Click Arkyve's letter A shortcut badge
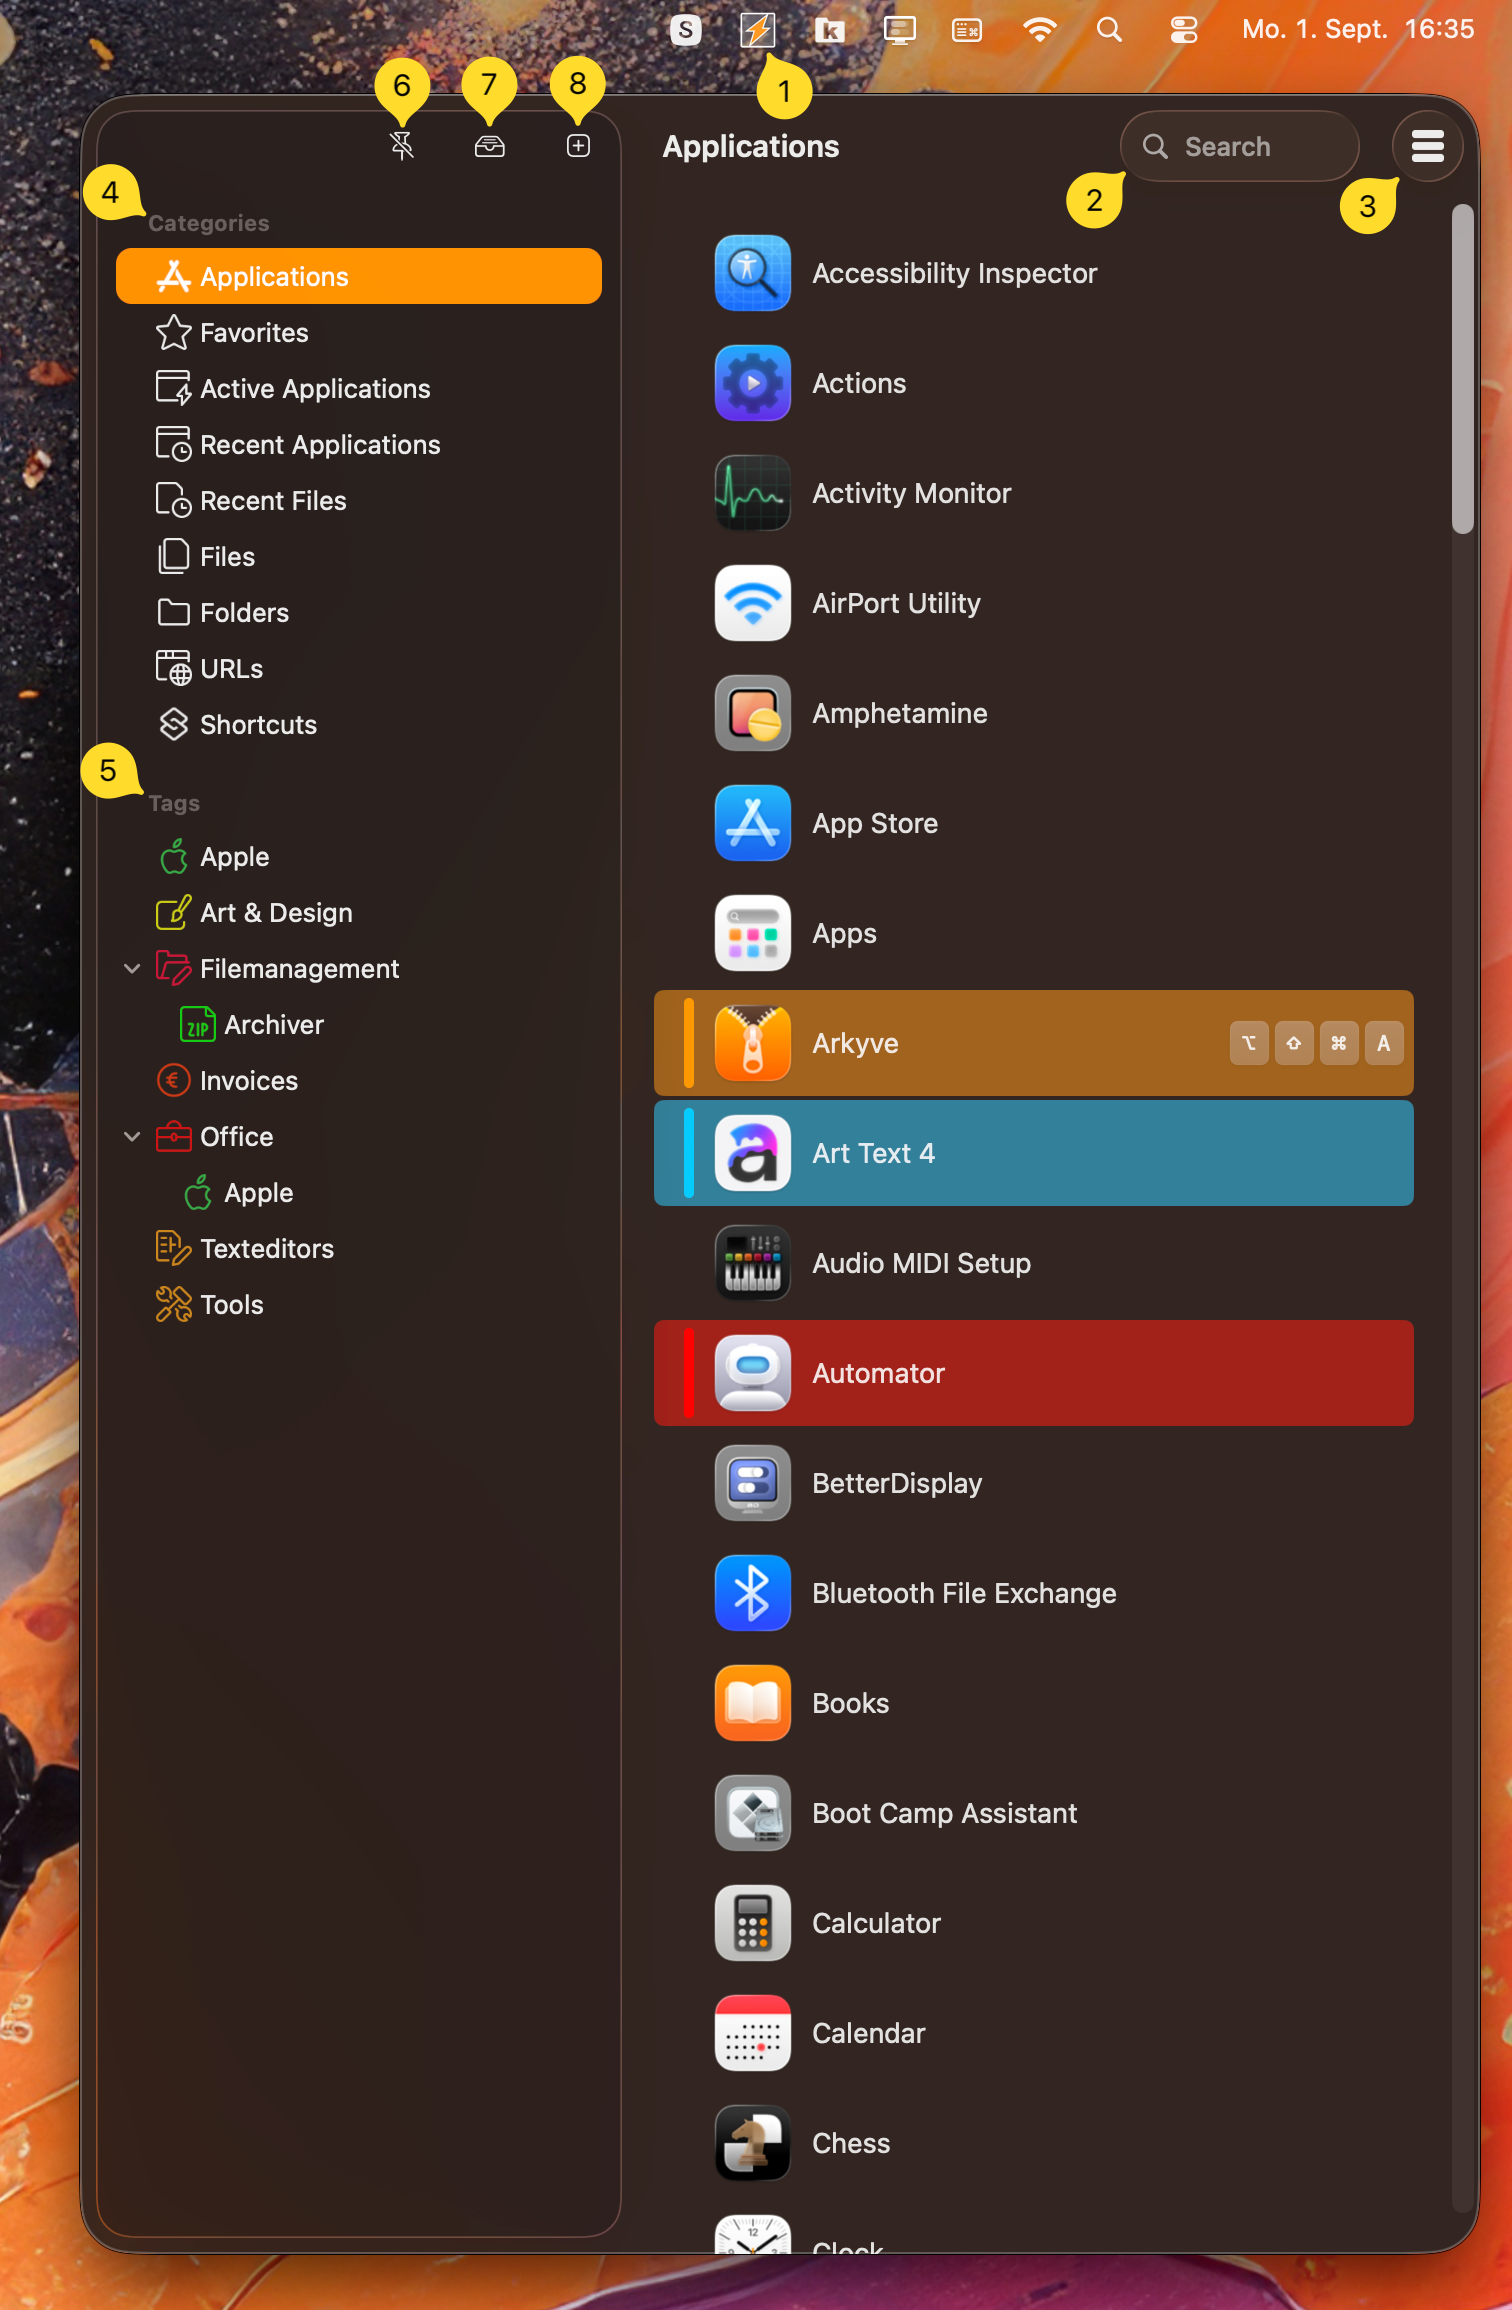1512x2310 pixels. [x=1384, y=1043]
